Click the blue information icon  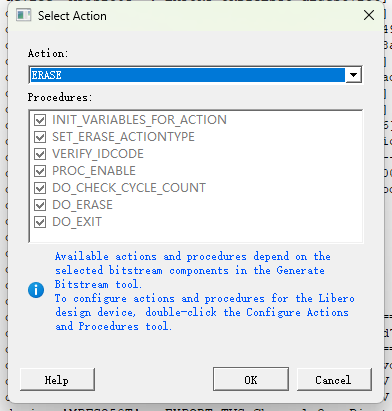point(36,290)
